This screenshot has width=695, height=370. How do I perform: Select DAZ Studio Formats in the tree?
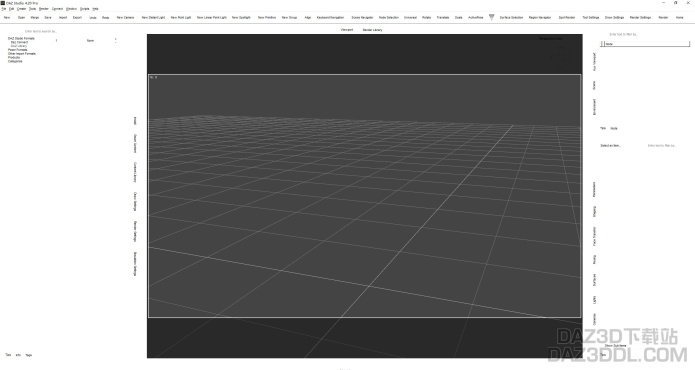tap(21, 39)
